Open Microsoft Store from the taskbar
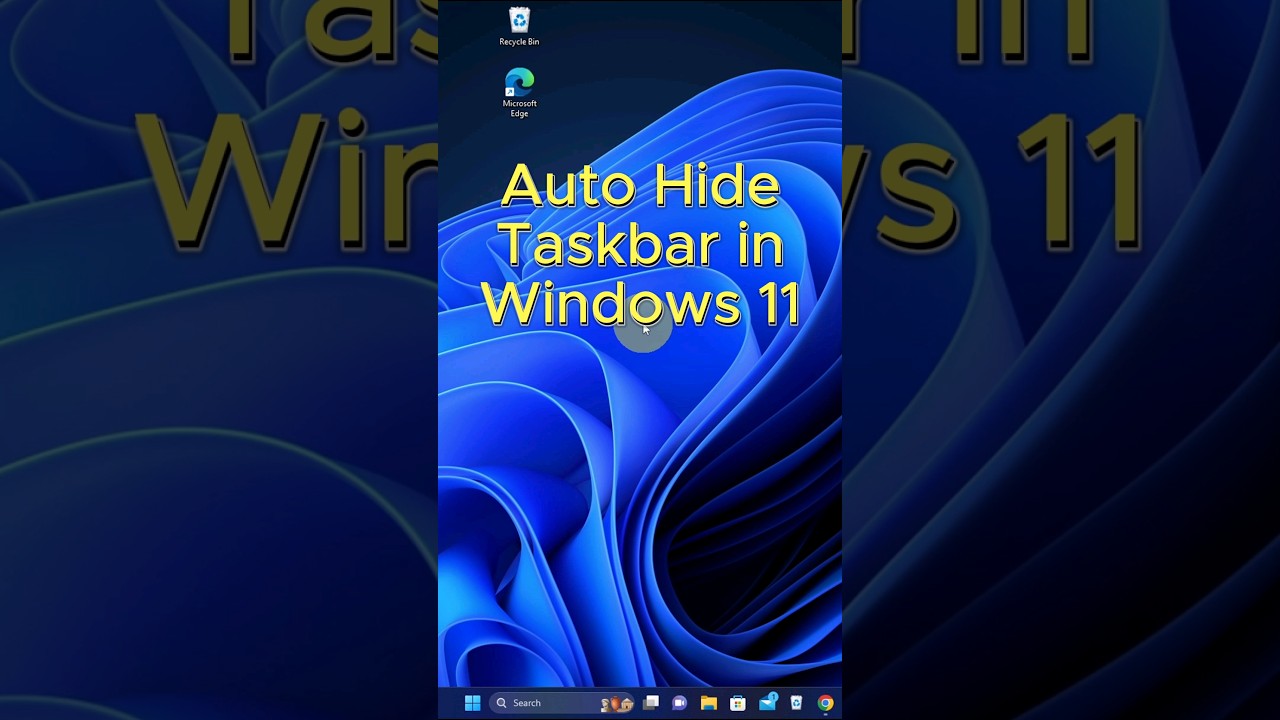 pyautogui.click(x=738, y=703)
